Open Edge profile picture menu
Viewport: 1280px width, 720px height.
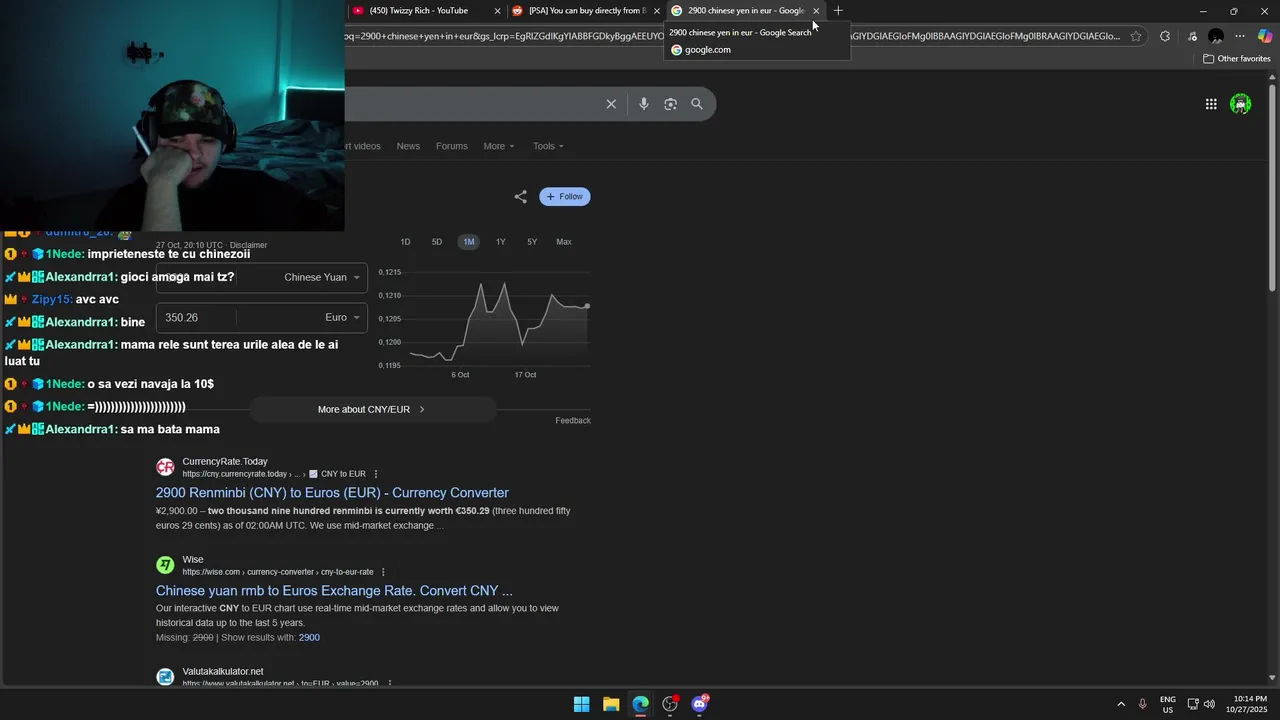click(x=1216, y=36)
